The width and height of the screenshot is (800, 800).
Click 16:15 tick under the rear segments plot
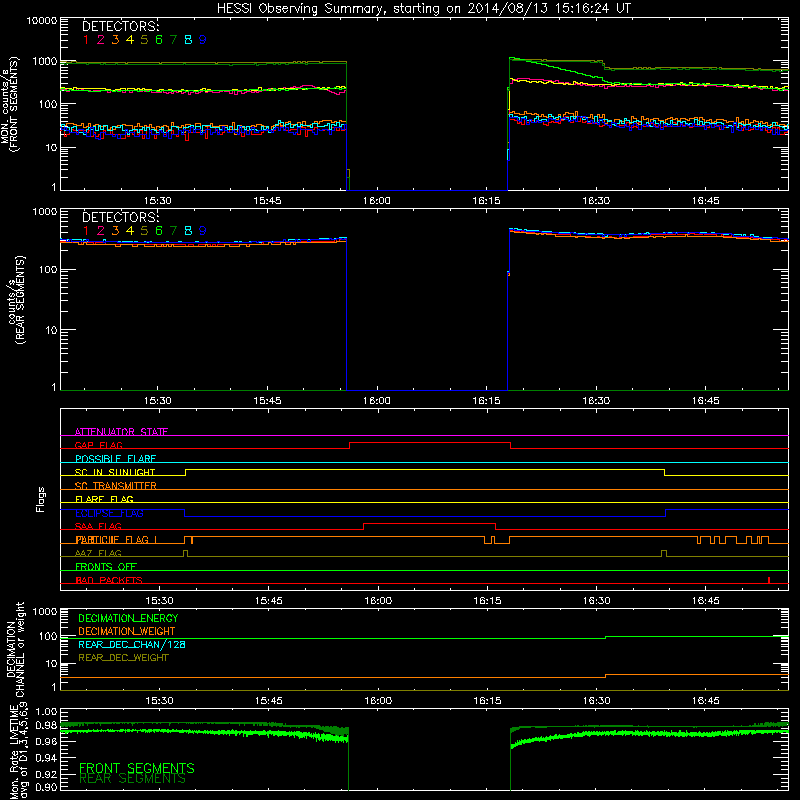point(486,401)
